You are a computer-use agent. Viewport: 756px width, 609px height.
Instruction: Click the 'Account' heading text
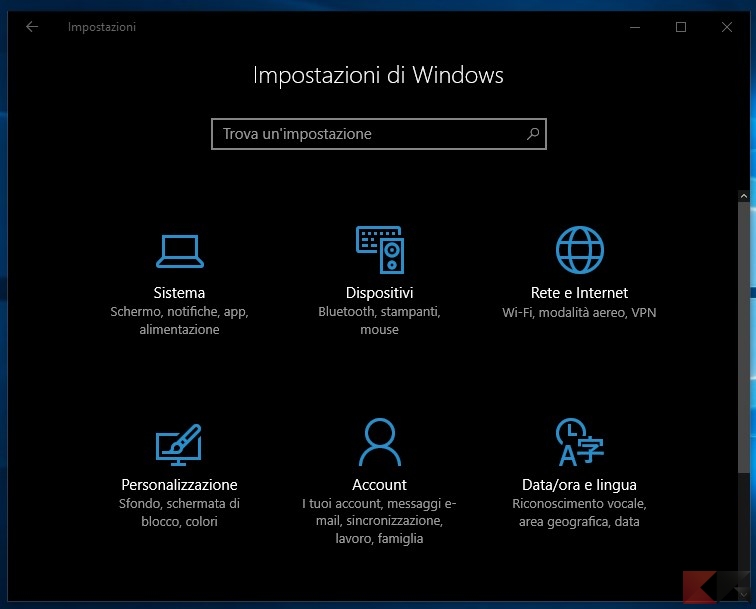tap(379, 485)
